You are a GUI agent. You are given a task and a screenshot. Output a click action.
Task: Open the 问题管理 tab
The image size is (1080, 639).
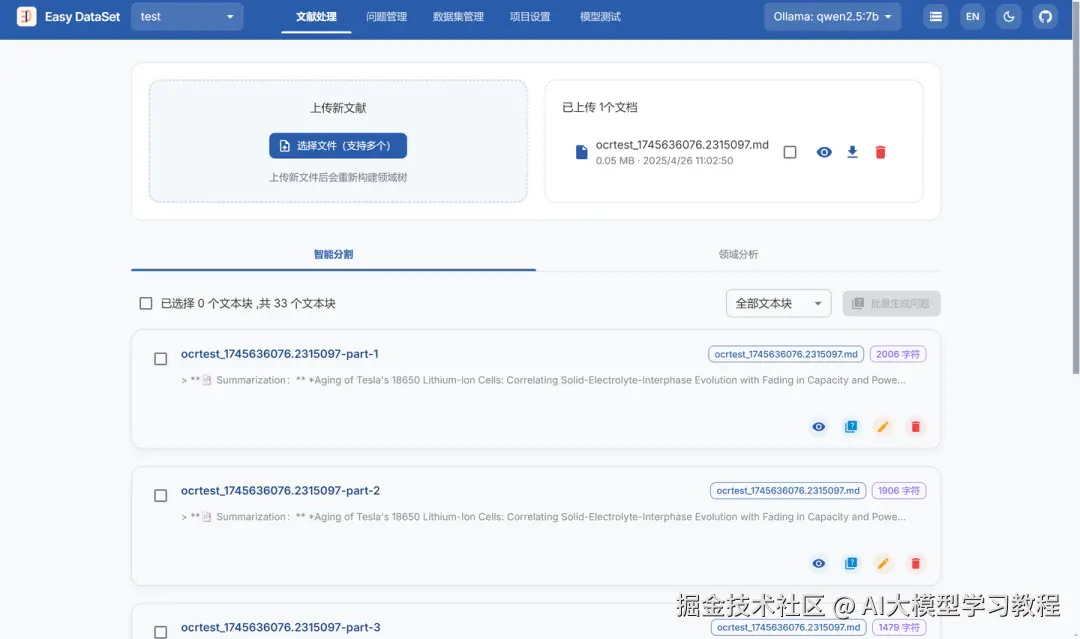[x=386, y=17]
